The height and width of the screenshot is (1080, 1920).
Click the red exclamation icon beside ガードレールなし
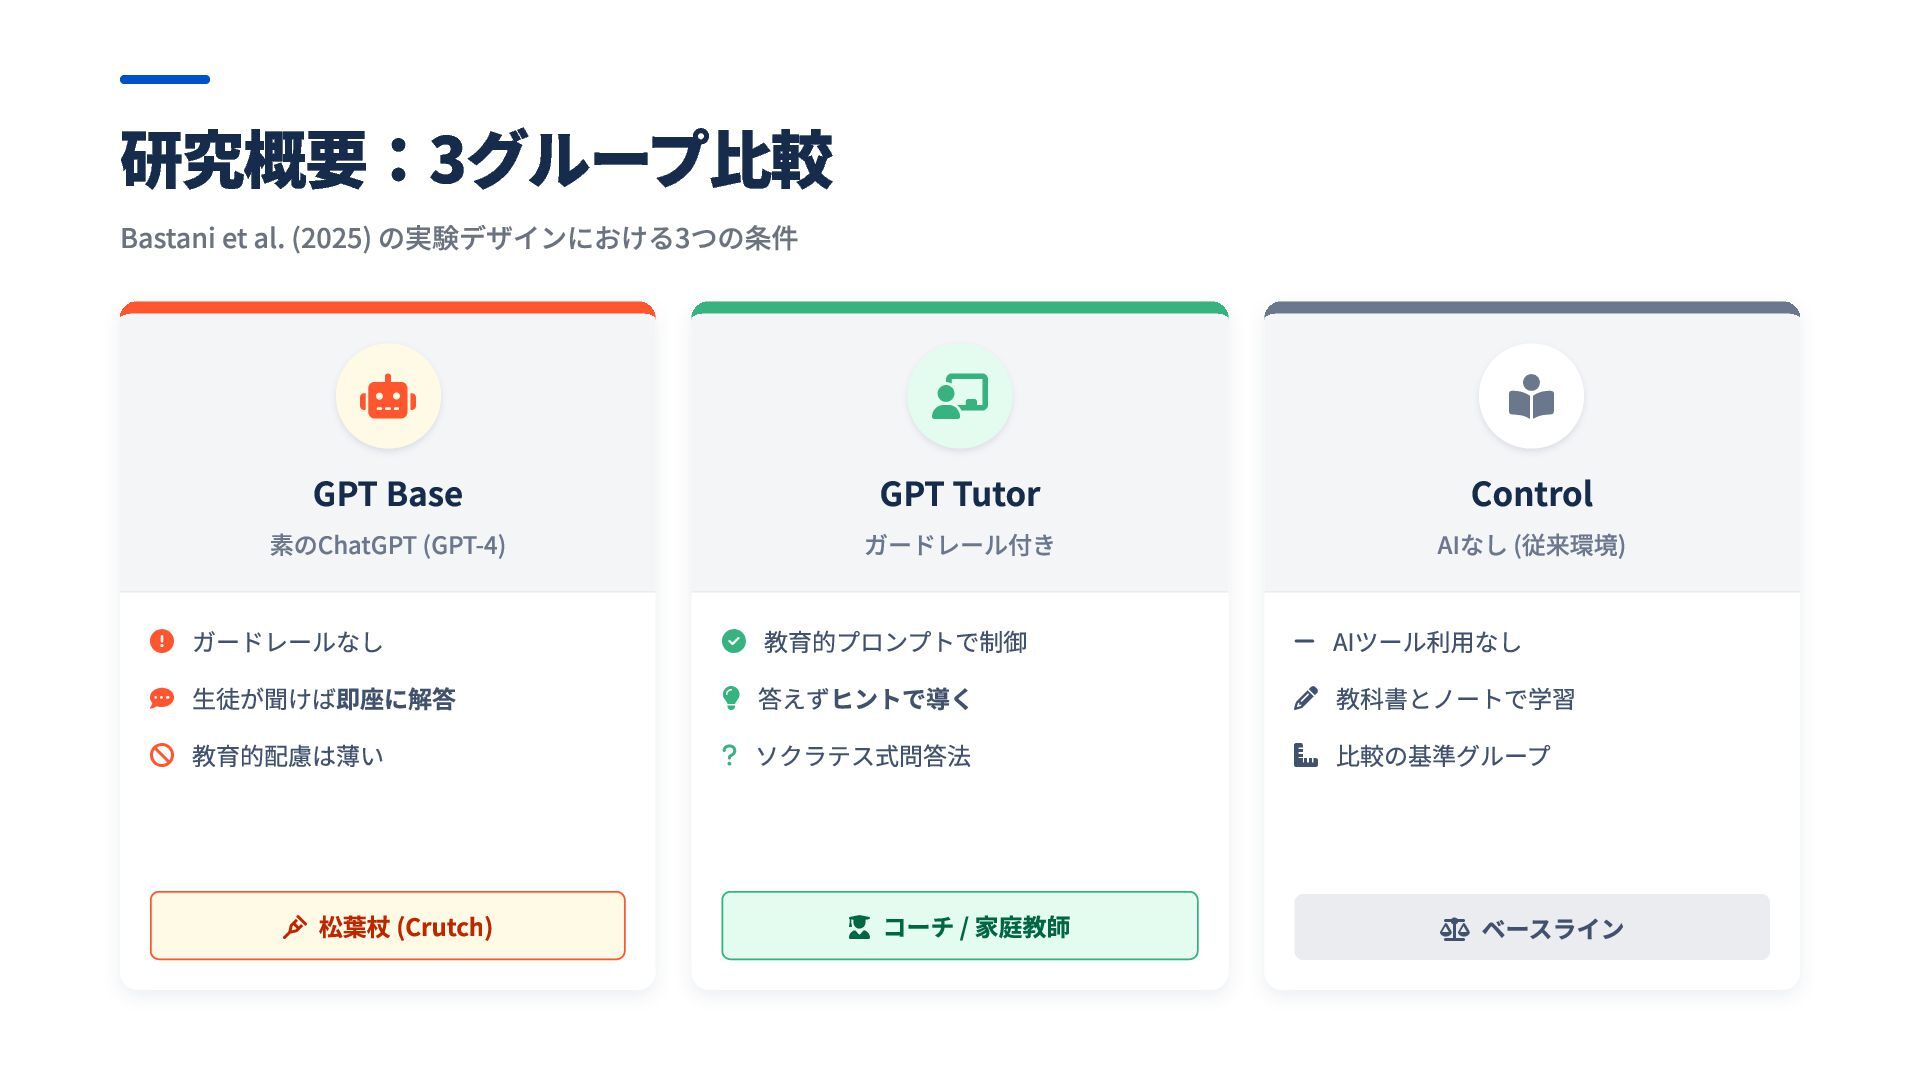coord(162,641)
